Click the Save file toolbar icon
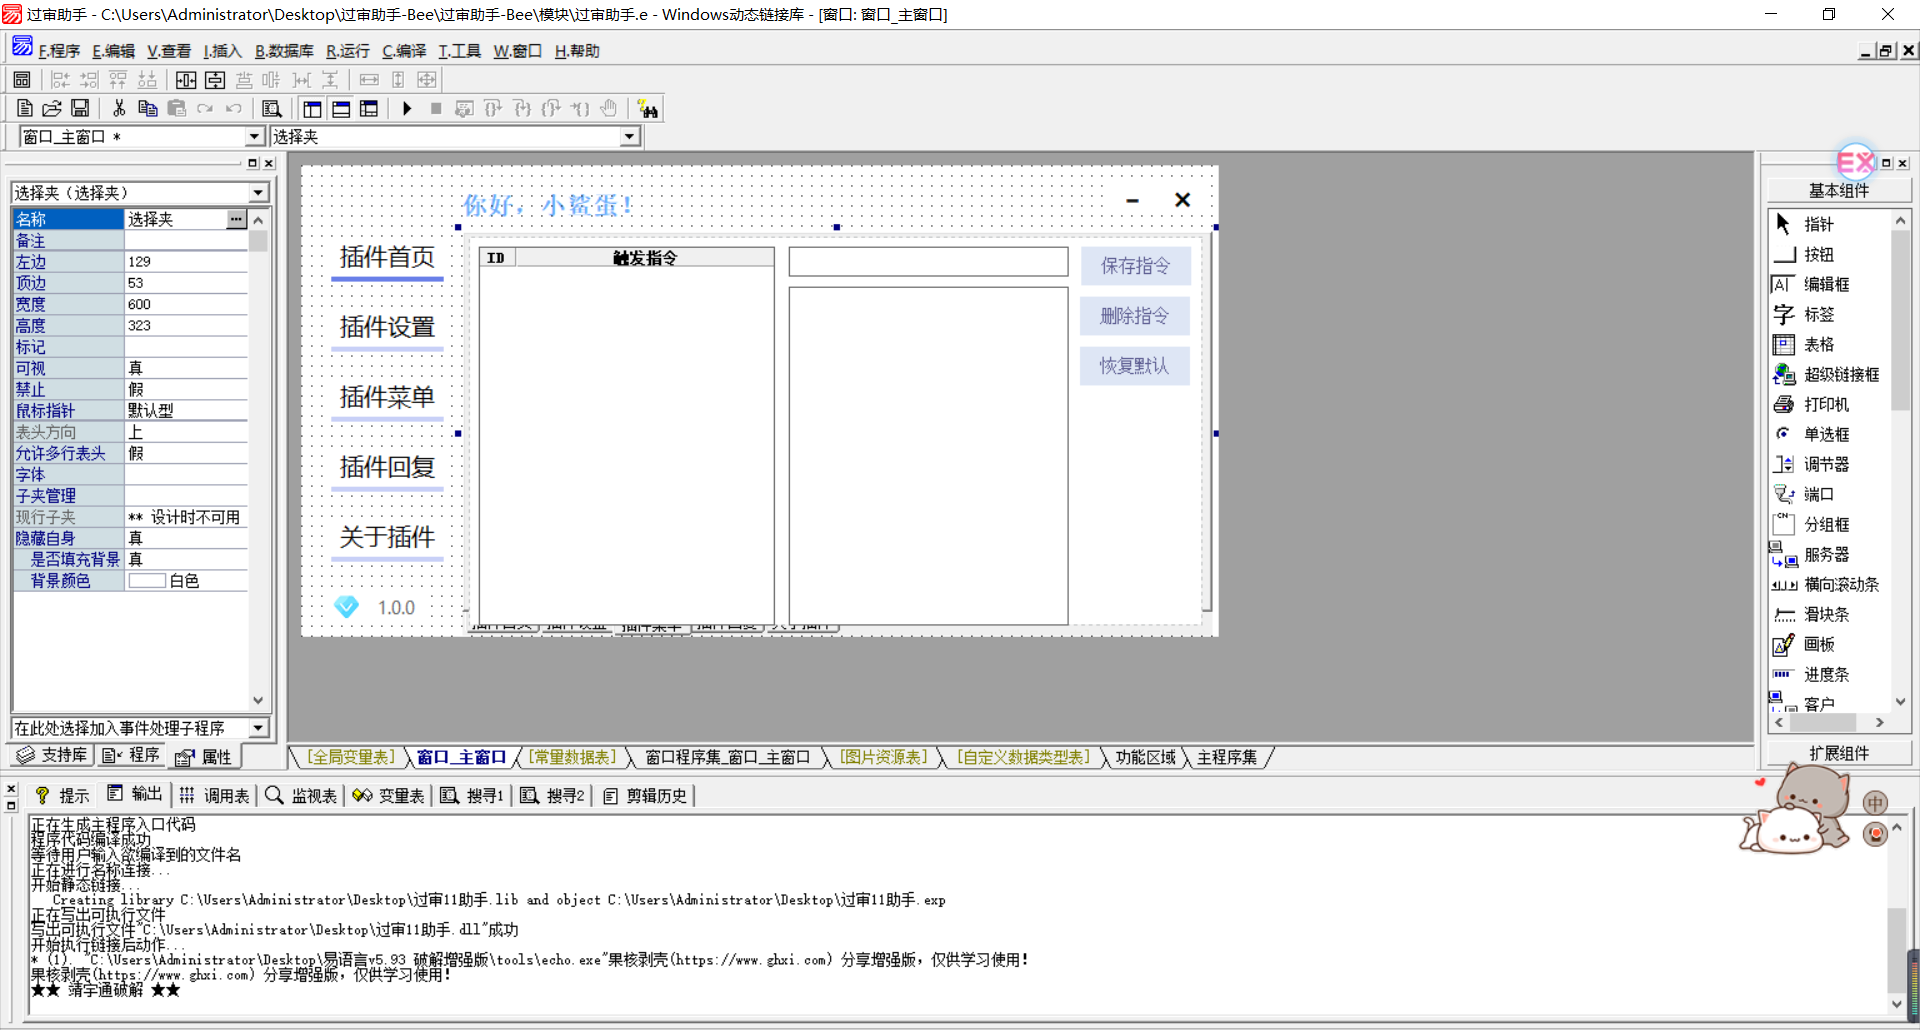 (x=80, y=109)
